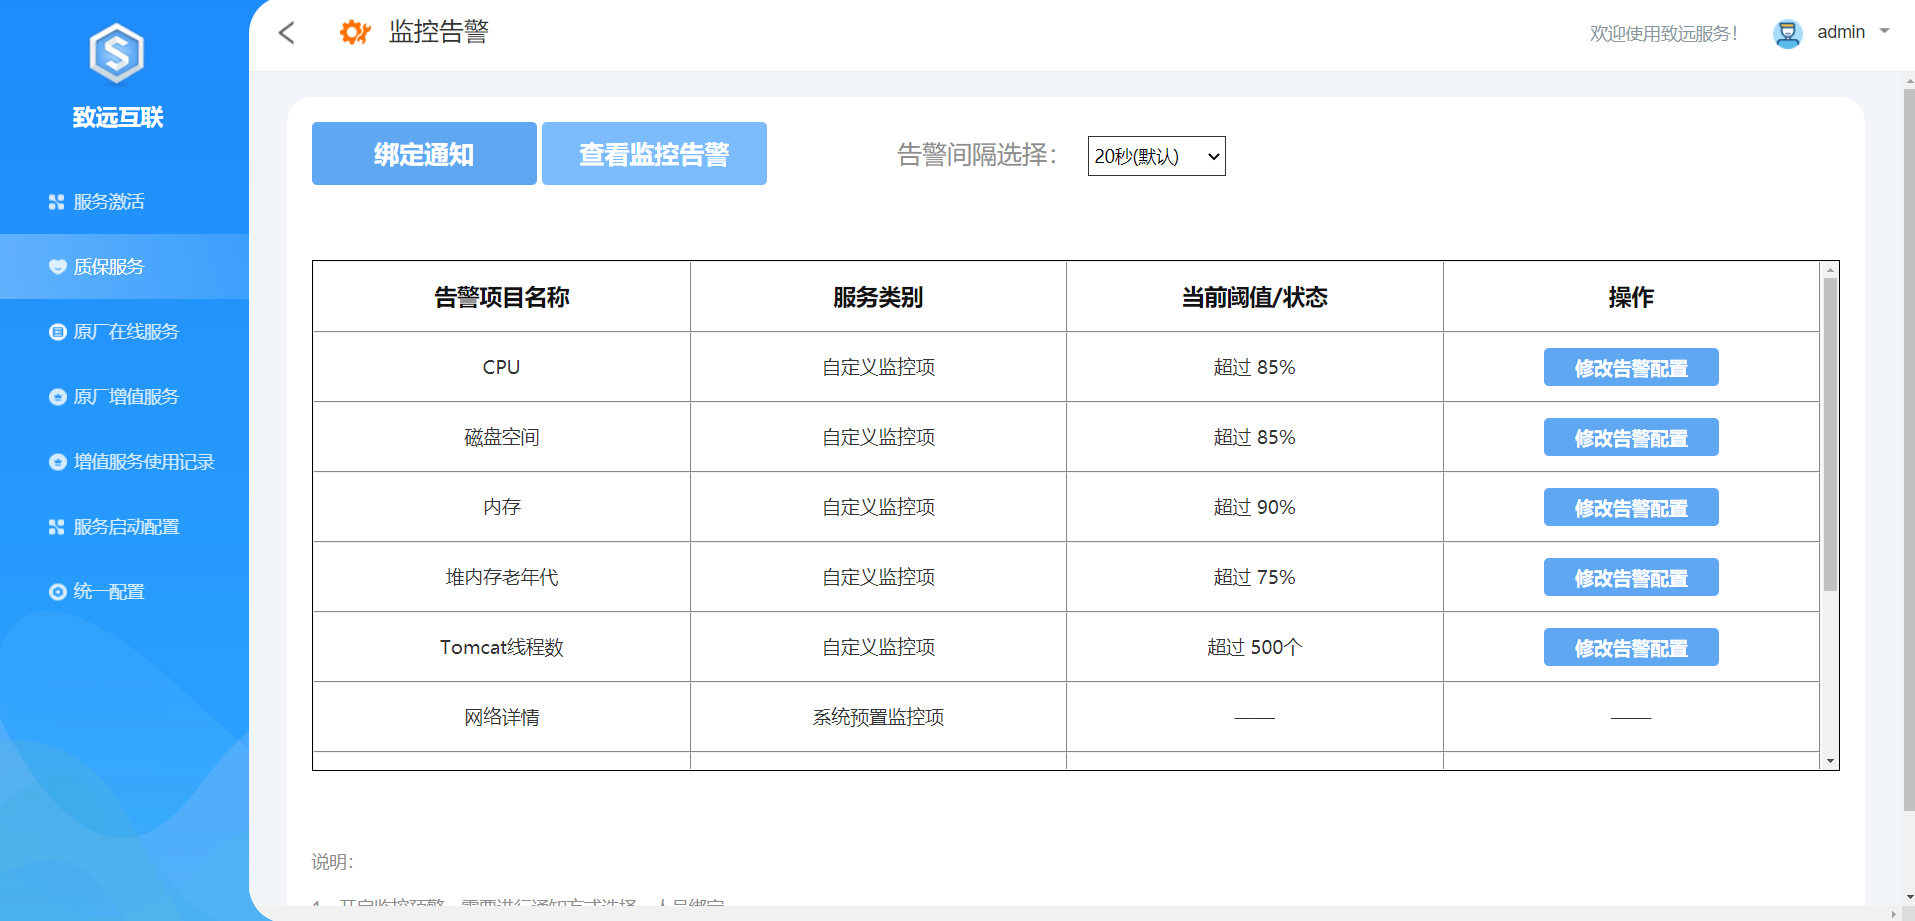
Task: Click the 原厂在线服务 sidebar icon
Action: [57, 332]
